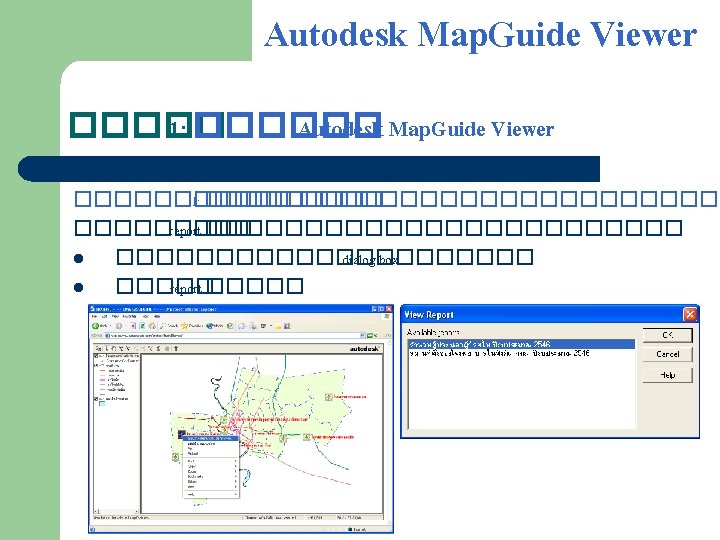
Task: Toggle the top layer group checkbox in legend
Action: [96, 356]
